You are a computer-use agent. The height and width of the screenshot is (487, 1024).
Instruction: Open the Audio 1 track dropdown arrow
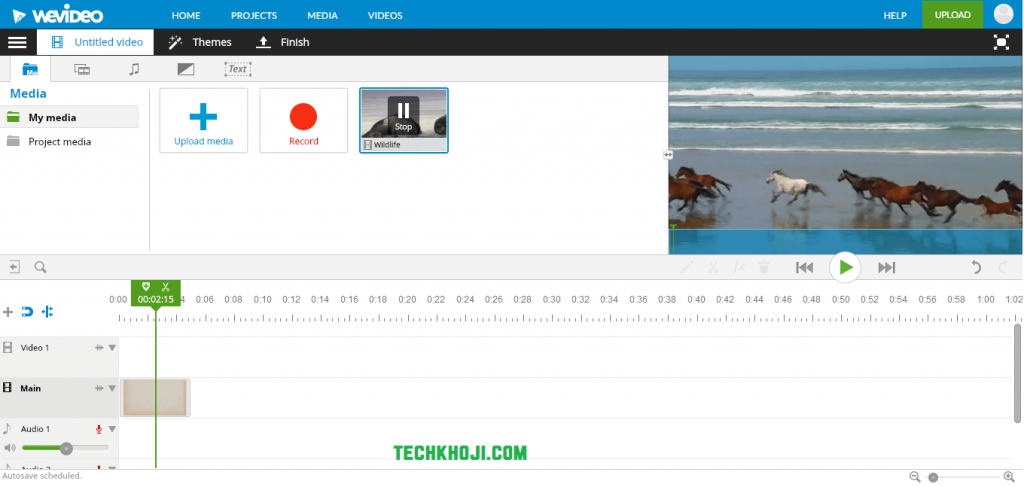tap(112, 429)
